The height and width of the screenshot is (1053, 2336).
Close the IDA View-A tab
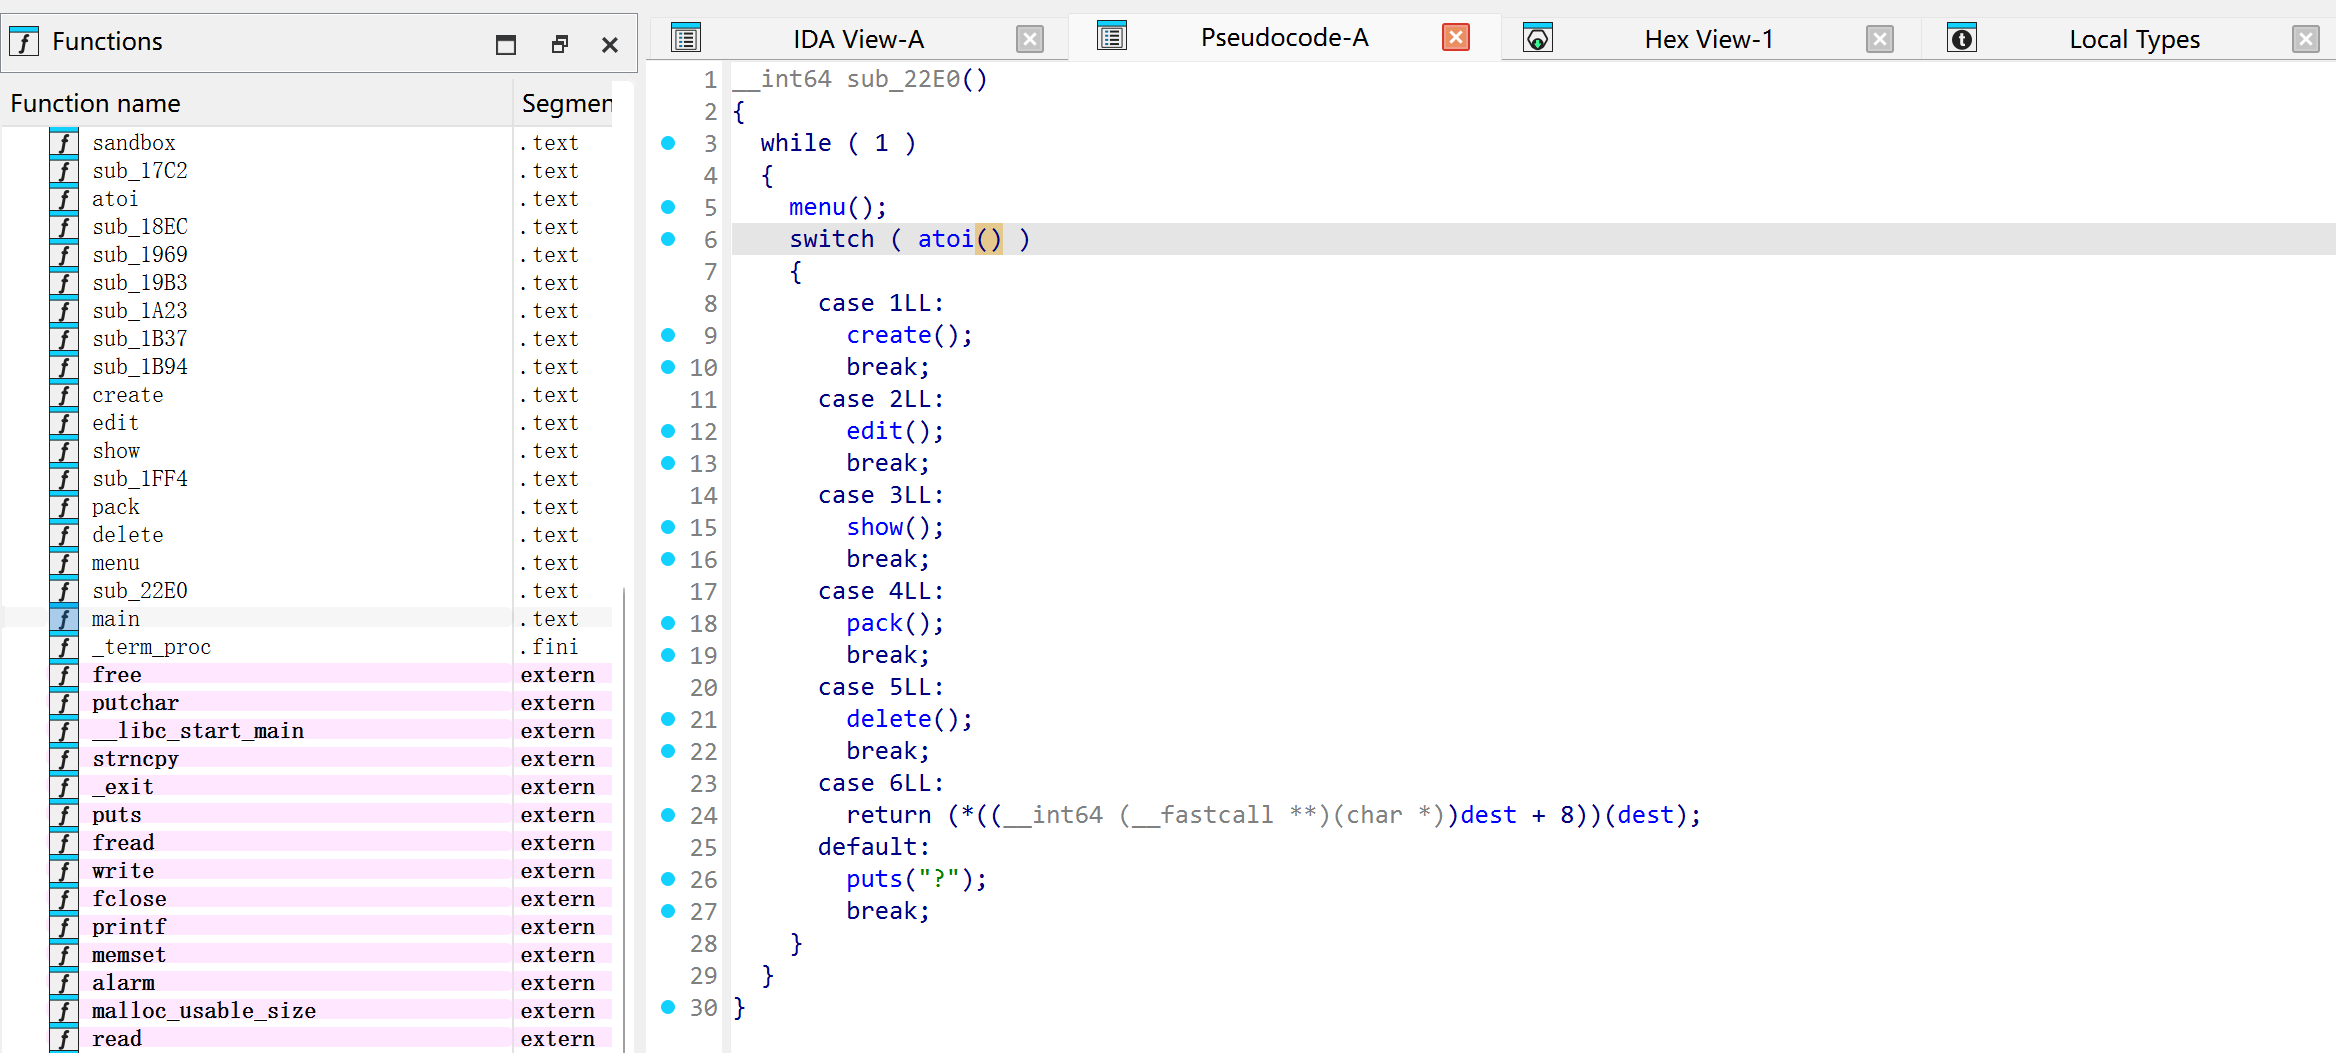pos(1030,39)
